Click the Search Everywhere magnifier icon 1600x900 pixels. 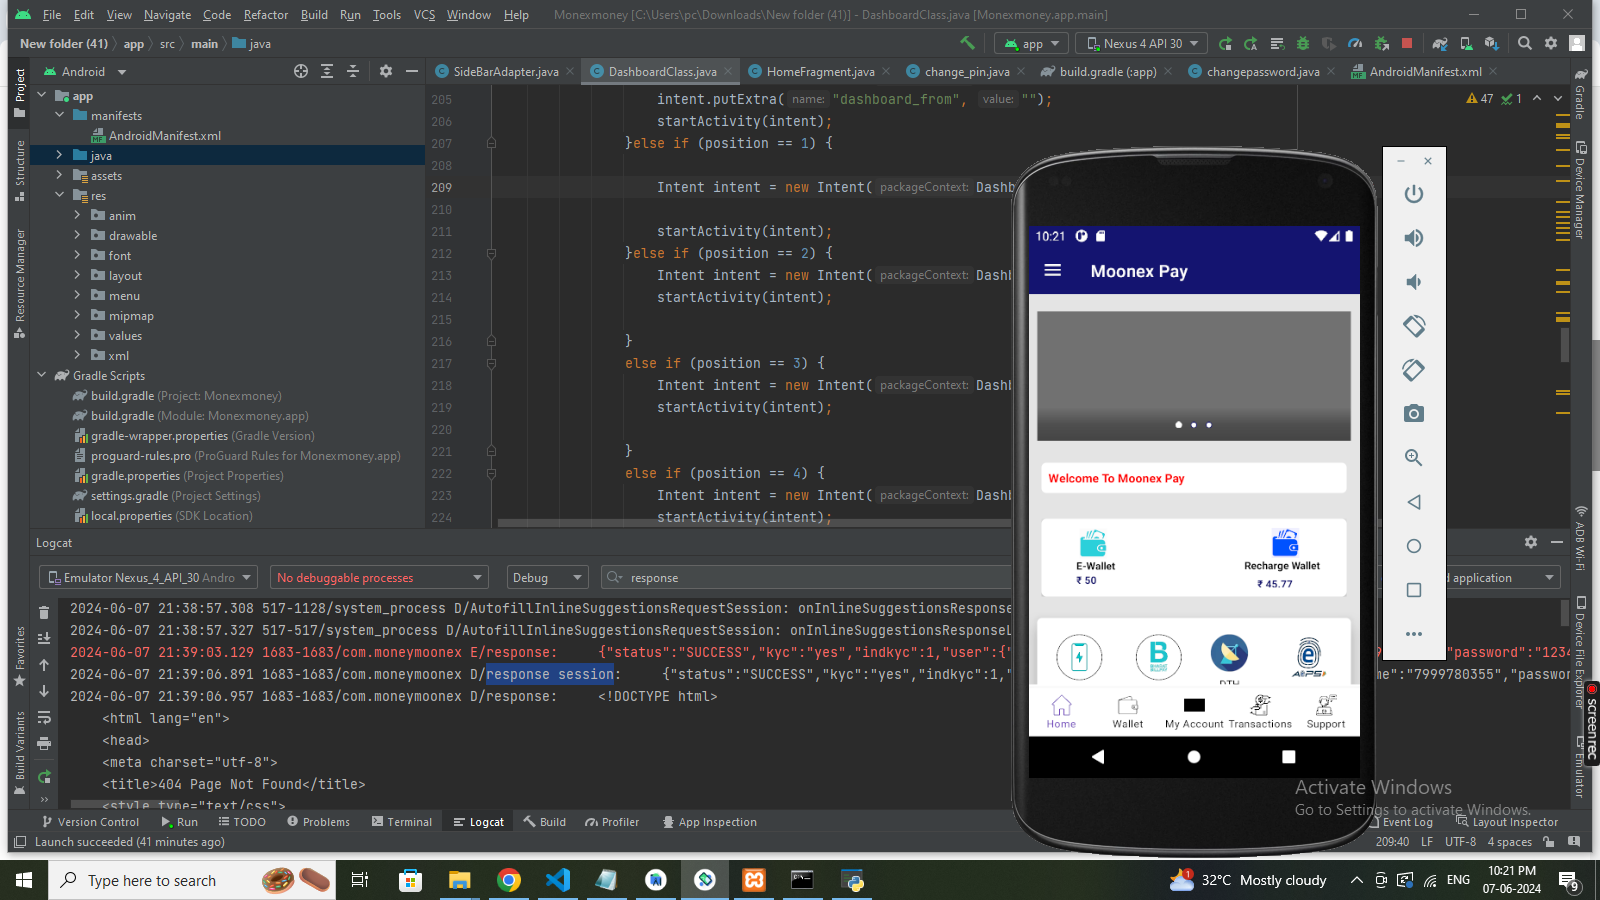pyautogui.click(x=1524, y=43)
